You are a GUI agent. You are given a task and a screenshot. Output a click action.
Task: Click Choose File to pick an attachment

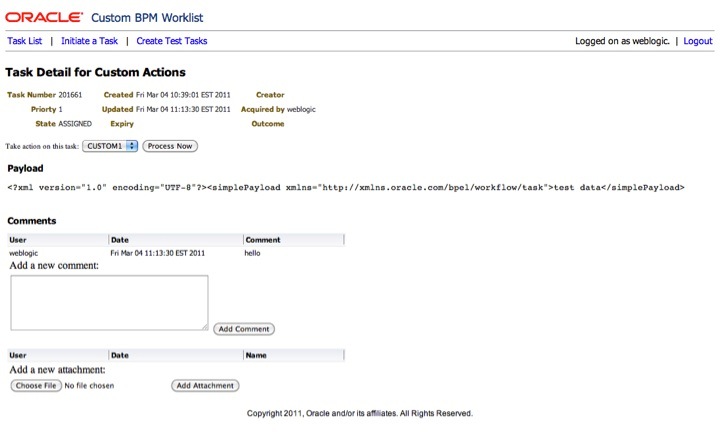(x=36, y=385)
